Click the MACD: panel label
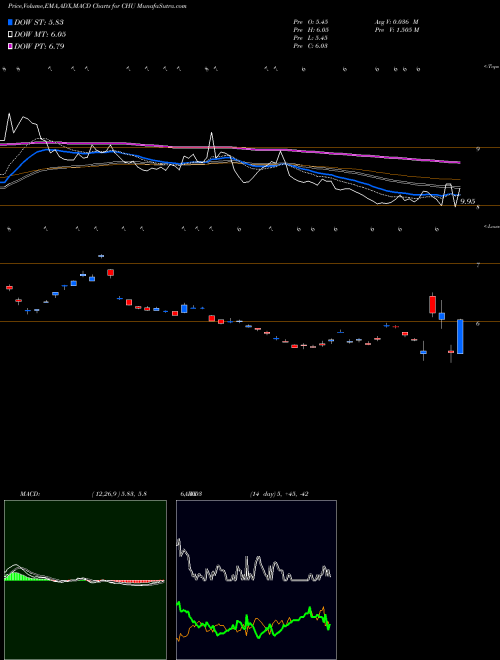500x660 pixels. point(29,494)
